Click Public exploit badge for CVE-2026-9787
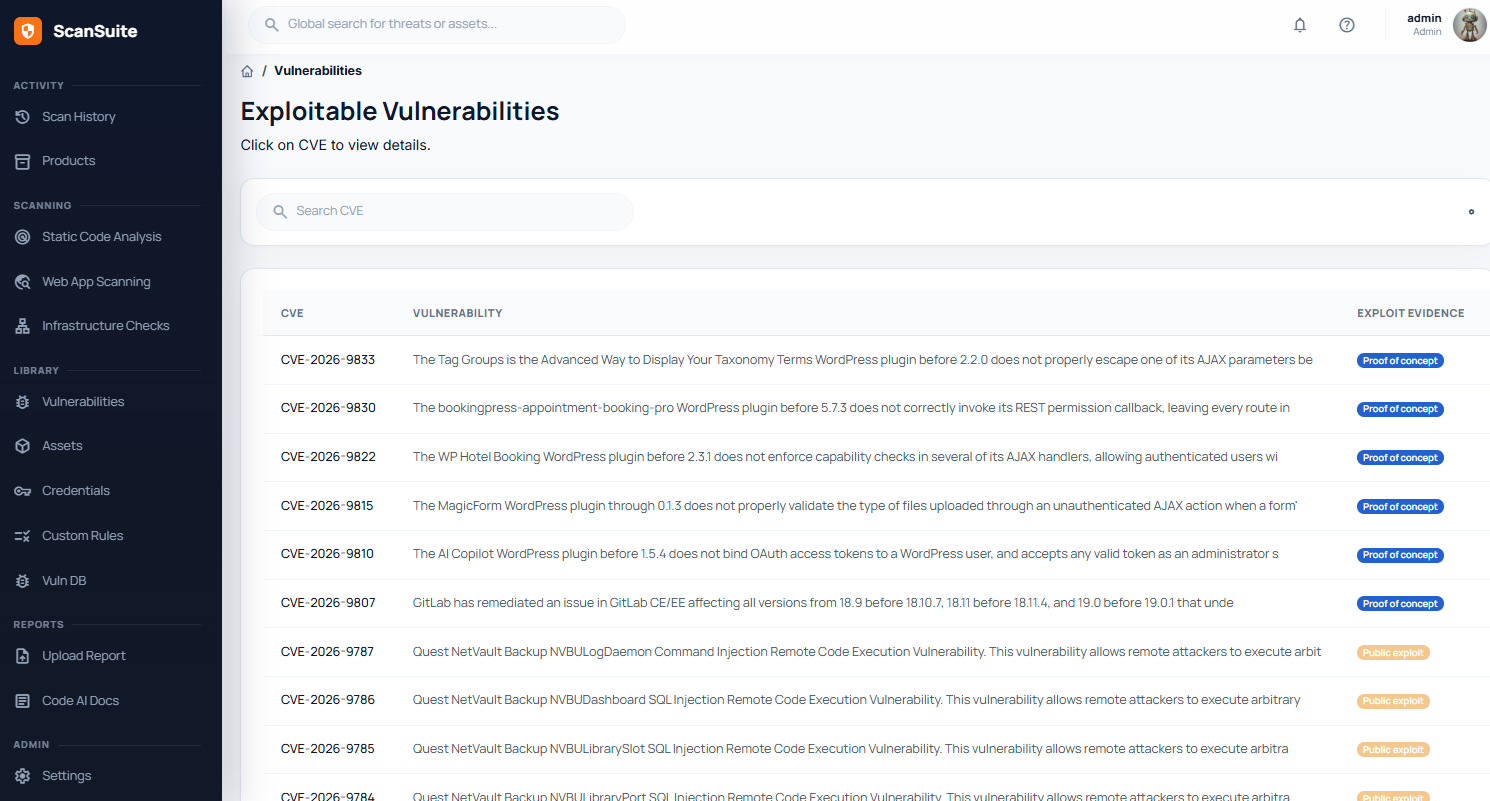This screenshot has width=1490, height=801. [1393, 653]
